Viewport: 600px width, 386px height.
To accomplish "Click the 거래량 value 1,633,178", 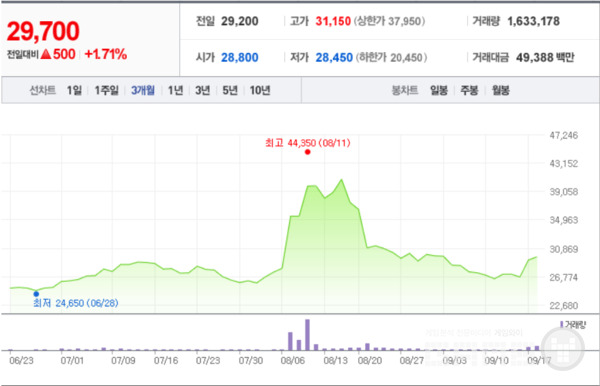I will coord(533,21).
